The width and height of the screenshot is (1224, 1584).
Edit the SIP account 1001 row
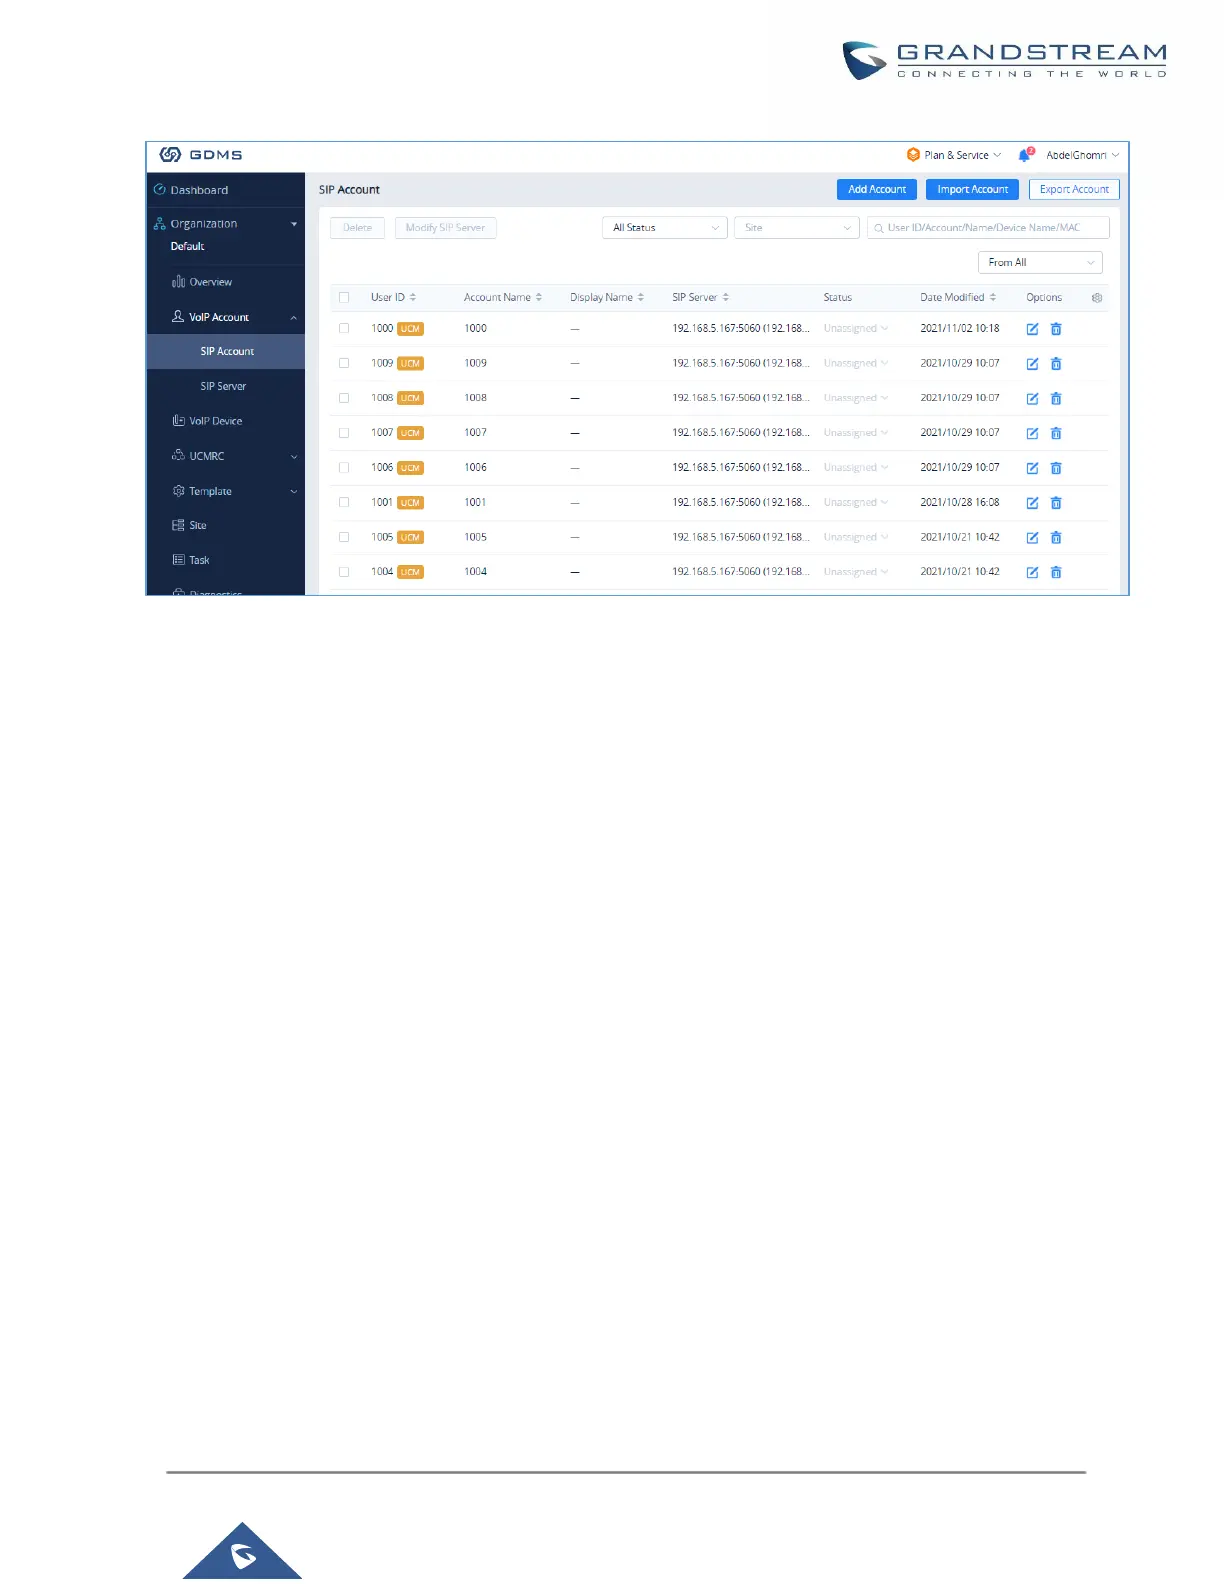coord(1032,503)
